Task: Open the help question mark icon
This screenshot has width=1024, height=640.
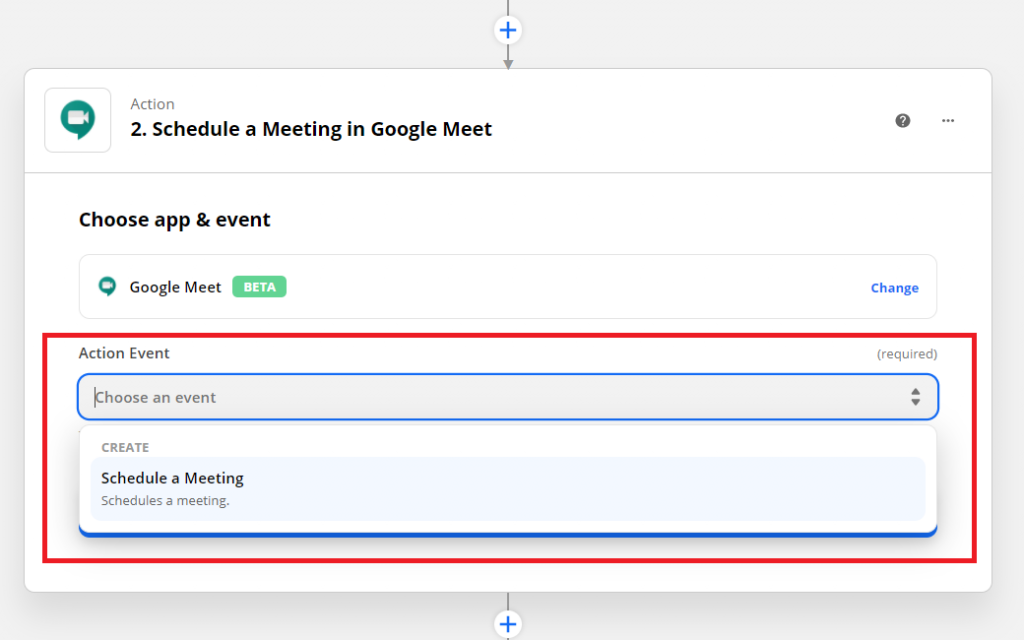Action: pos(903,121)
